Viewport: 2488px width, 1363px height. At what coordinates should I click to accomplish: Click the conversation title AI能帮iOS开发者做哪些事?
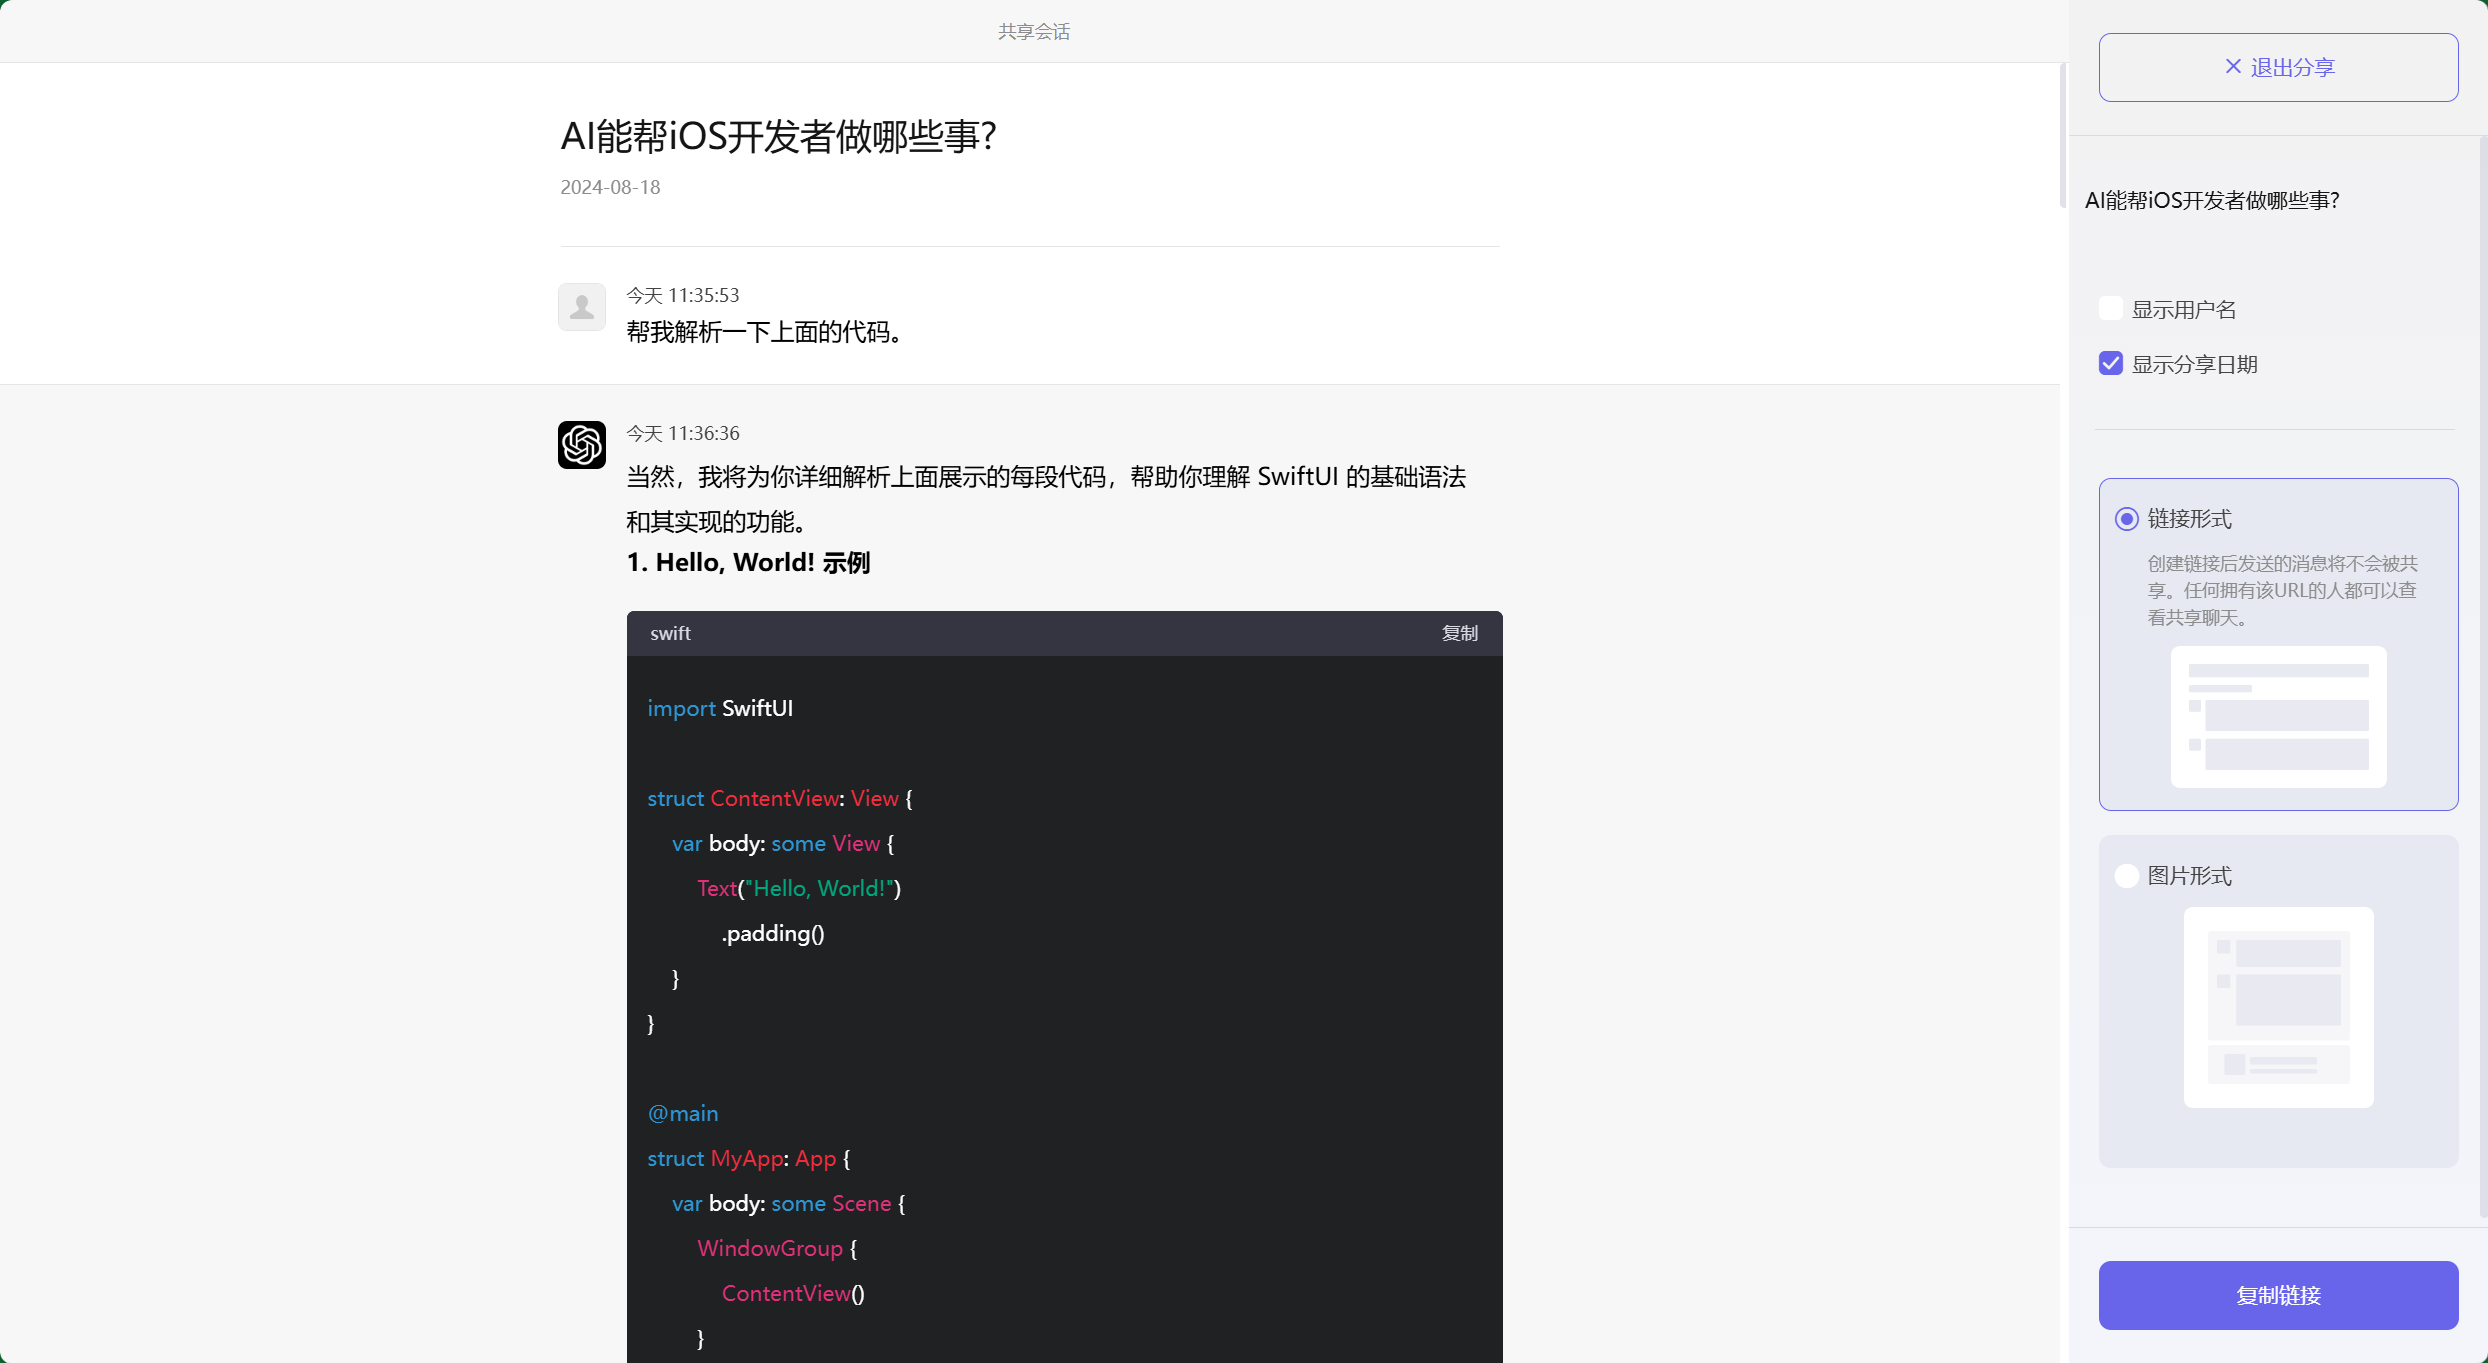[x=779, y=135]
